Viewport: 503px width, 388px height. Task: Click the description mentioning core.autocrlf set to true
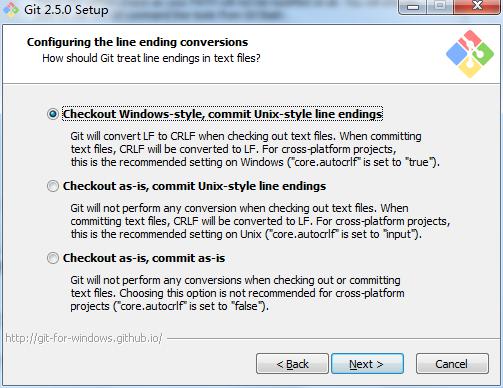coord(255,149)
